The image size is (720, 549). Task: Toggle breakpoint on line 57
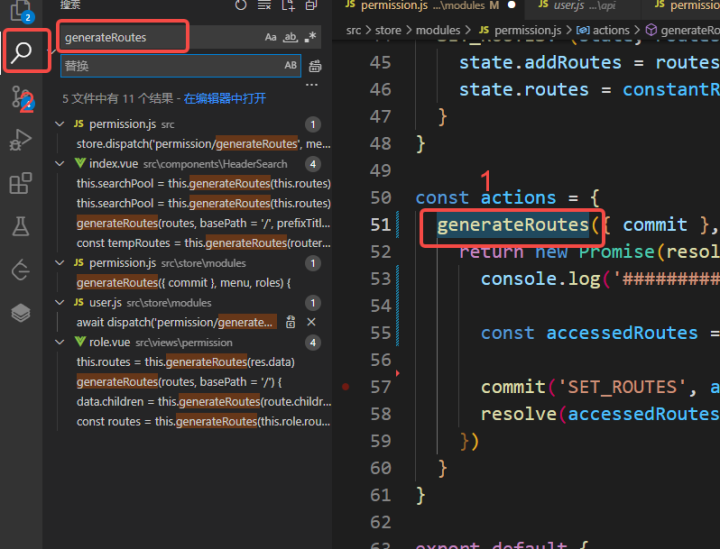coord(346,387)
